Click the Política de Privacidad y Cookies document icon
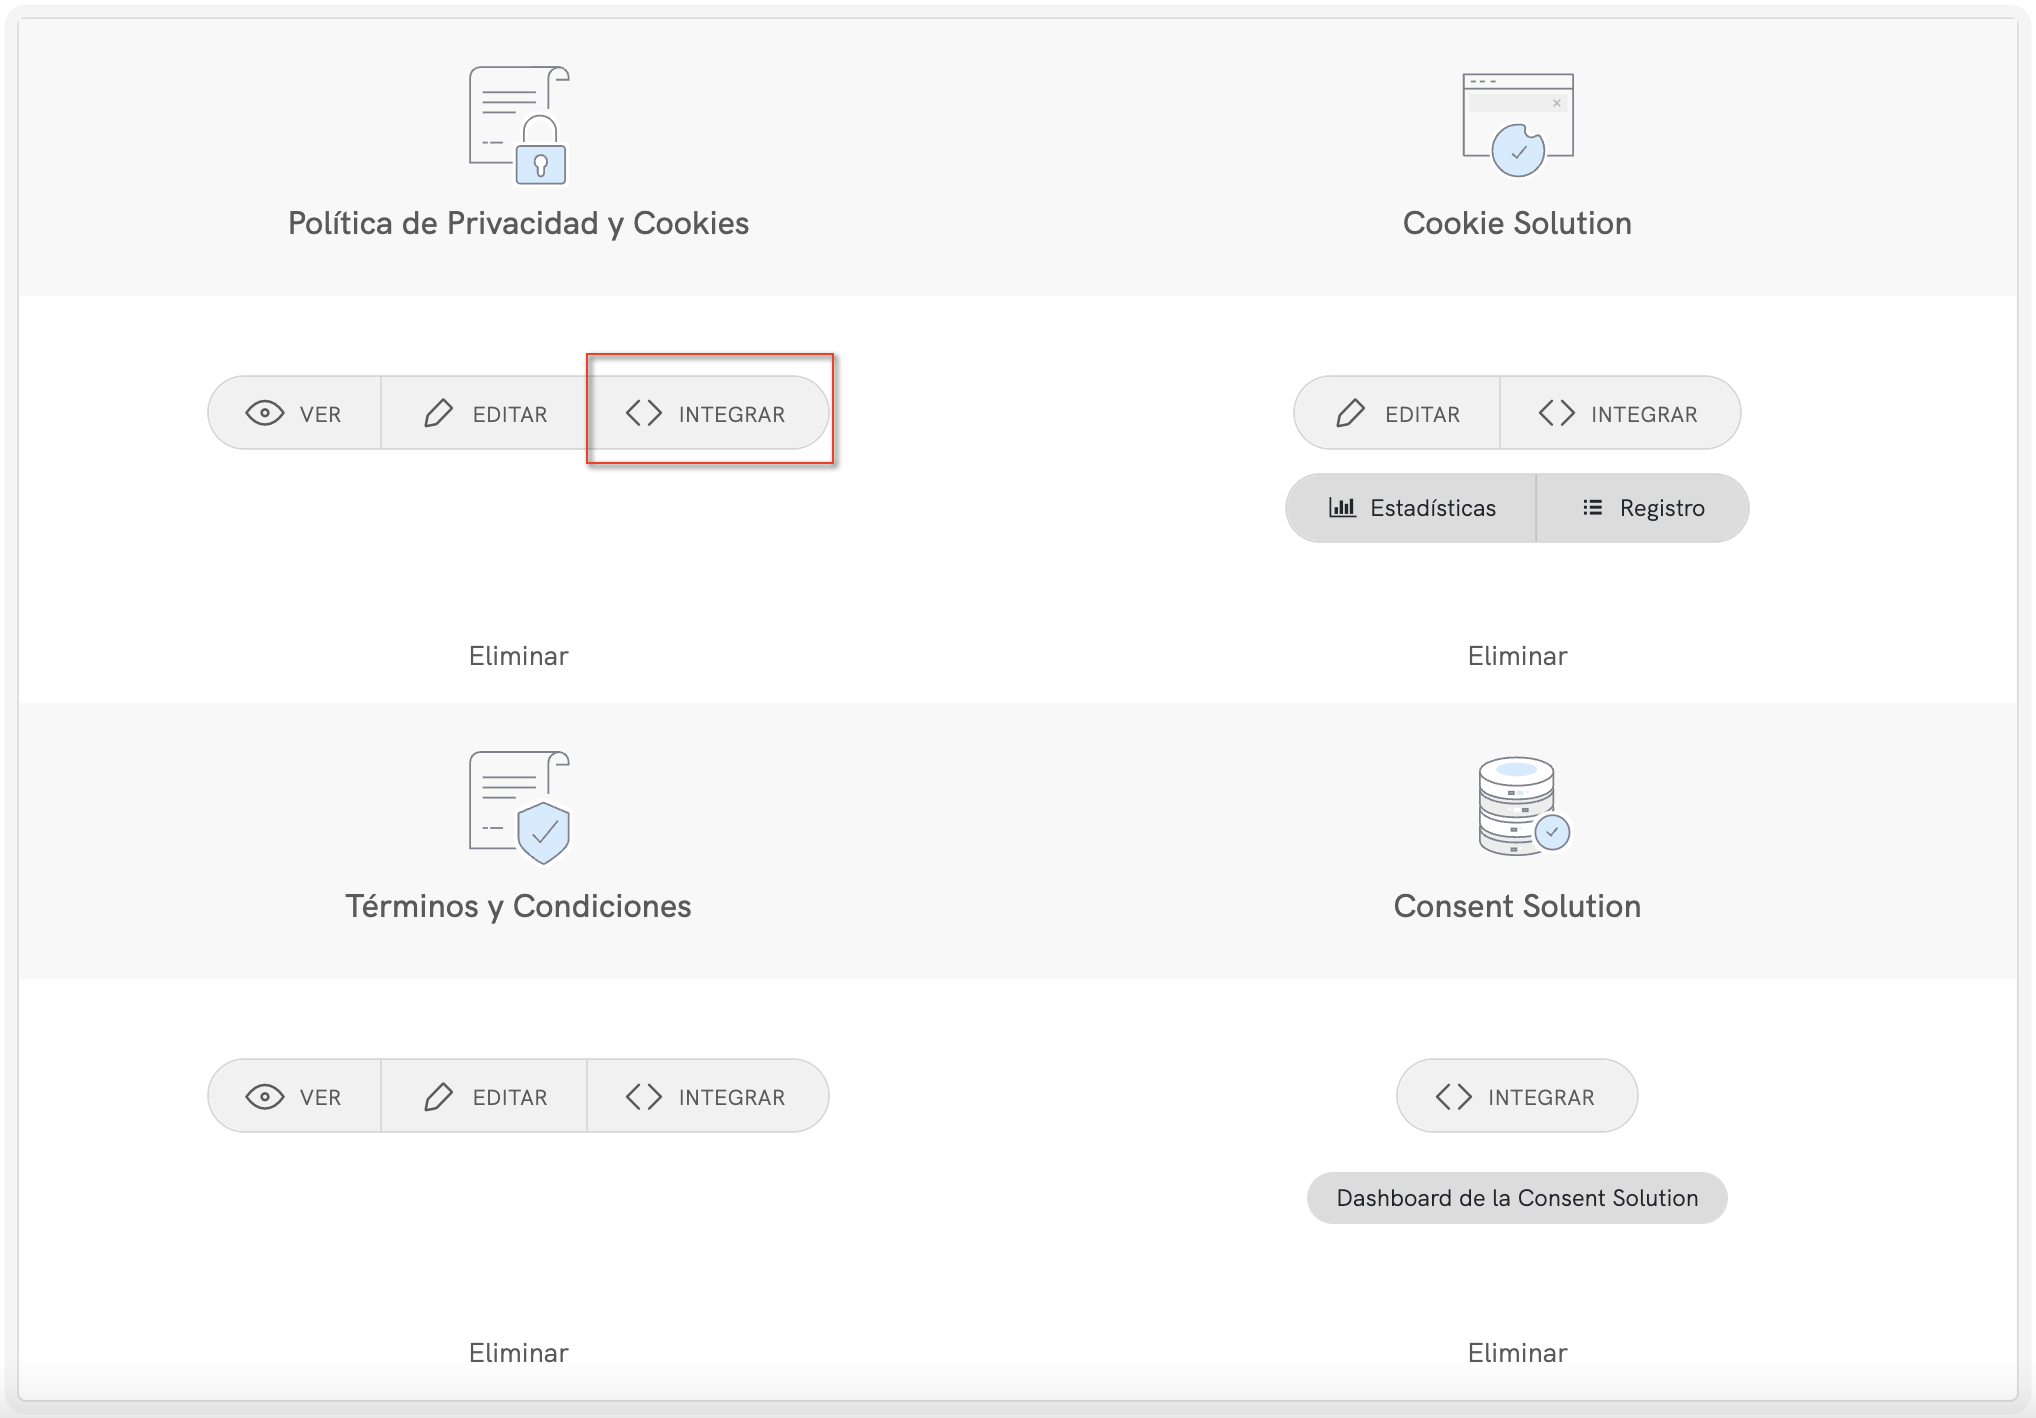Image resolution: width=2036 pixels, height=1418 pixels. click(x=518, y=124)
